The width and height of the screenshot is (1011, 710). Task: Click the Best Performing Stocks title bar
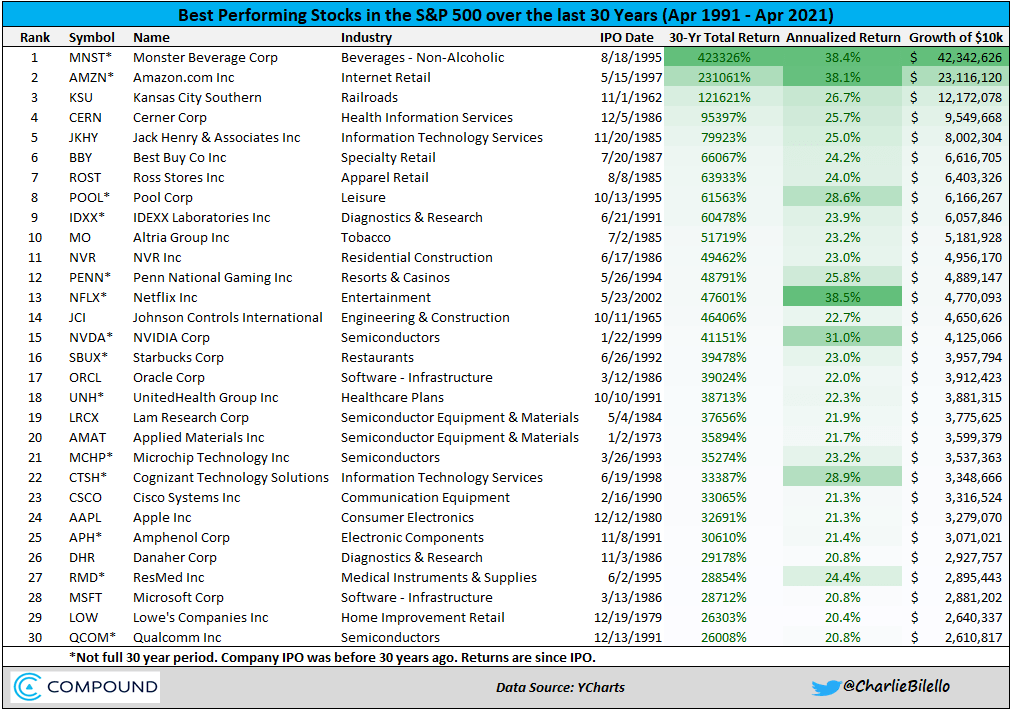click(x=505, y=16)
